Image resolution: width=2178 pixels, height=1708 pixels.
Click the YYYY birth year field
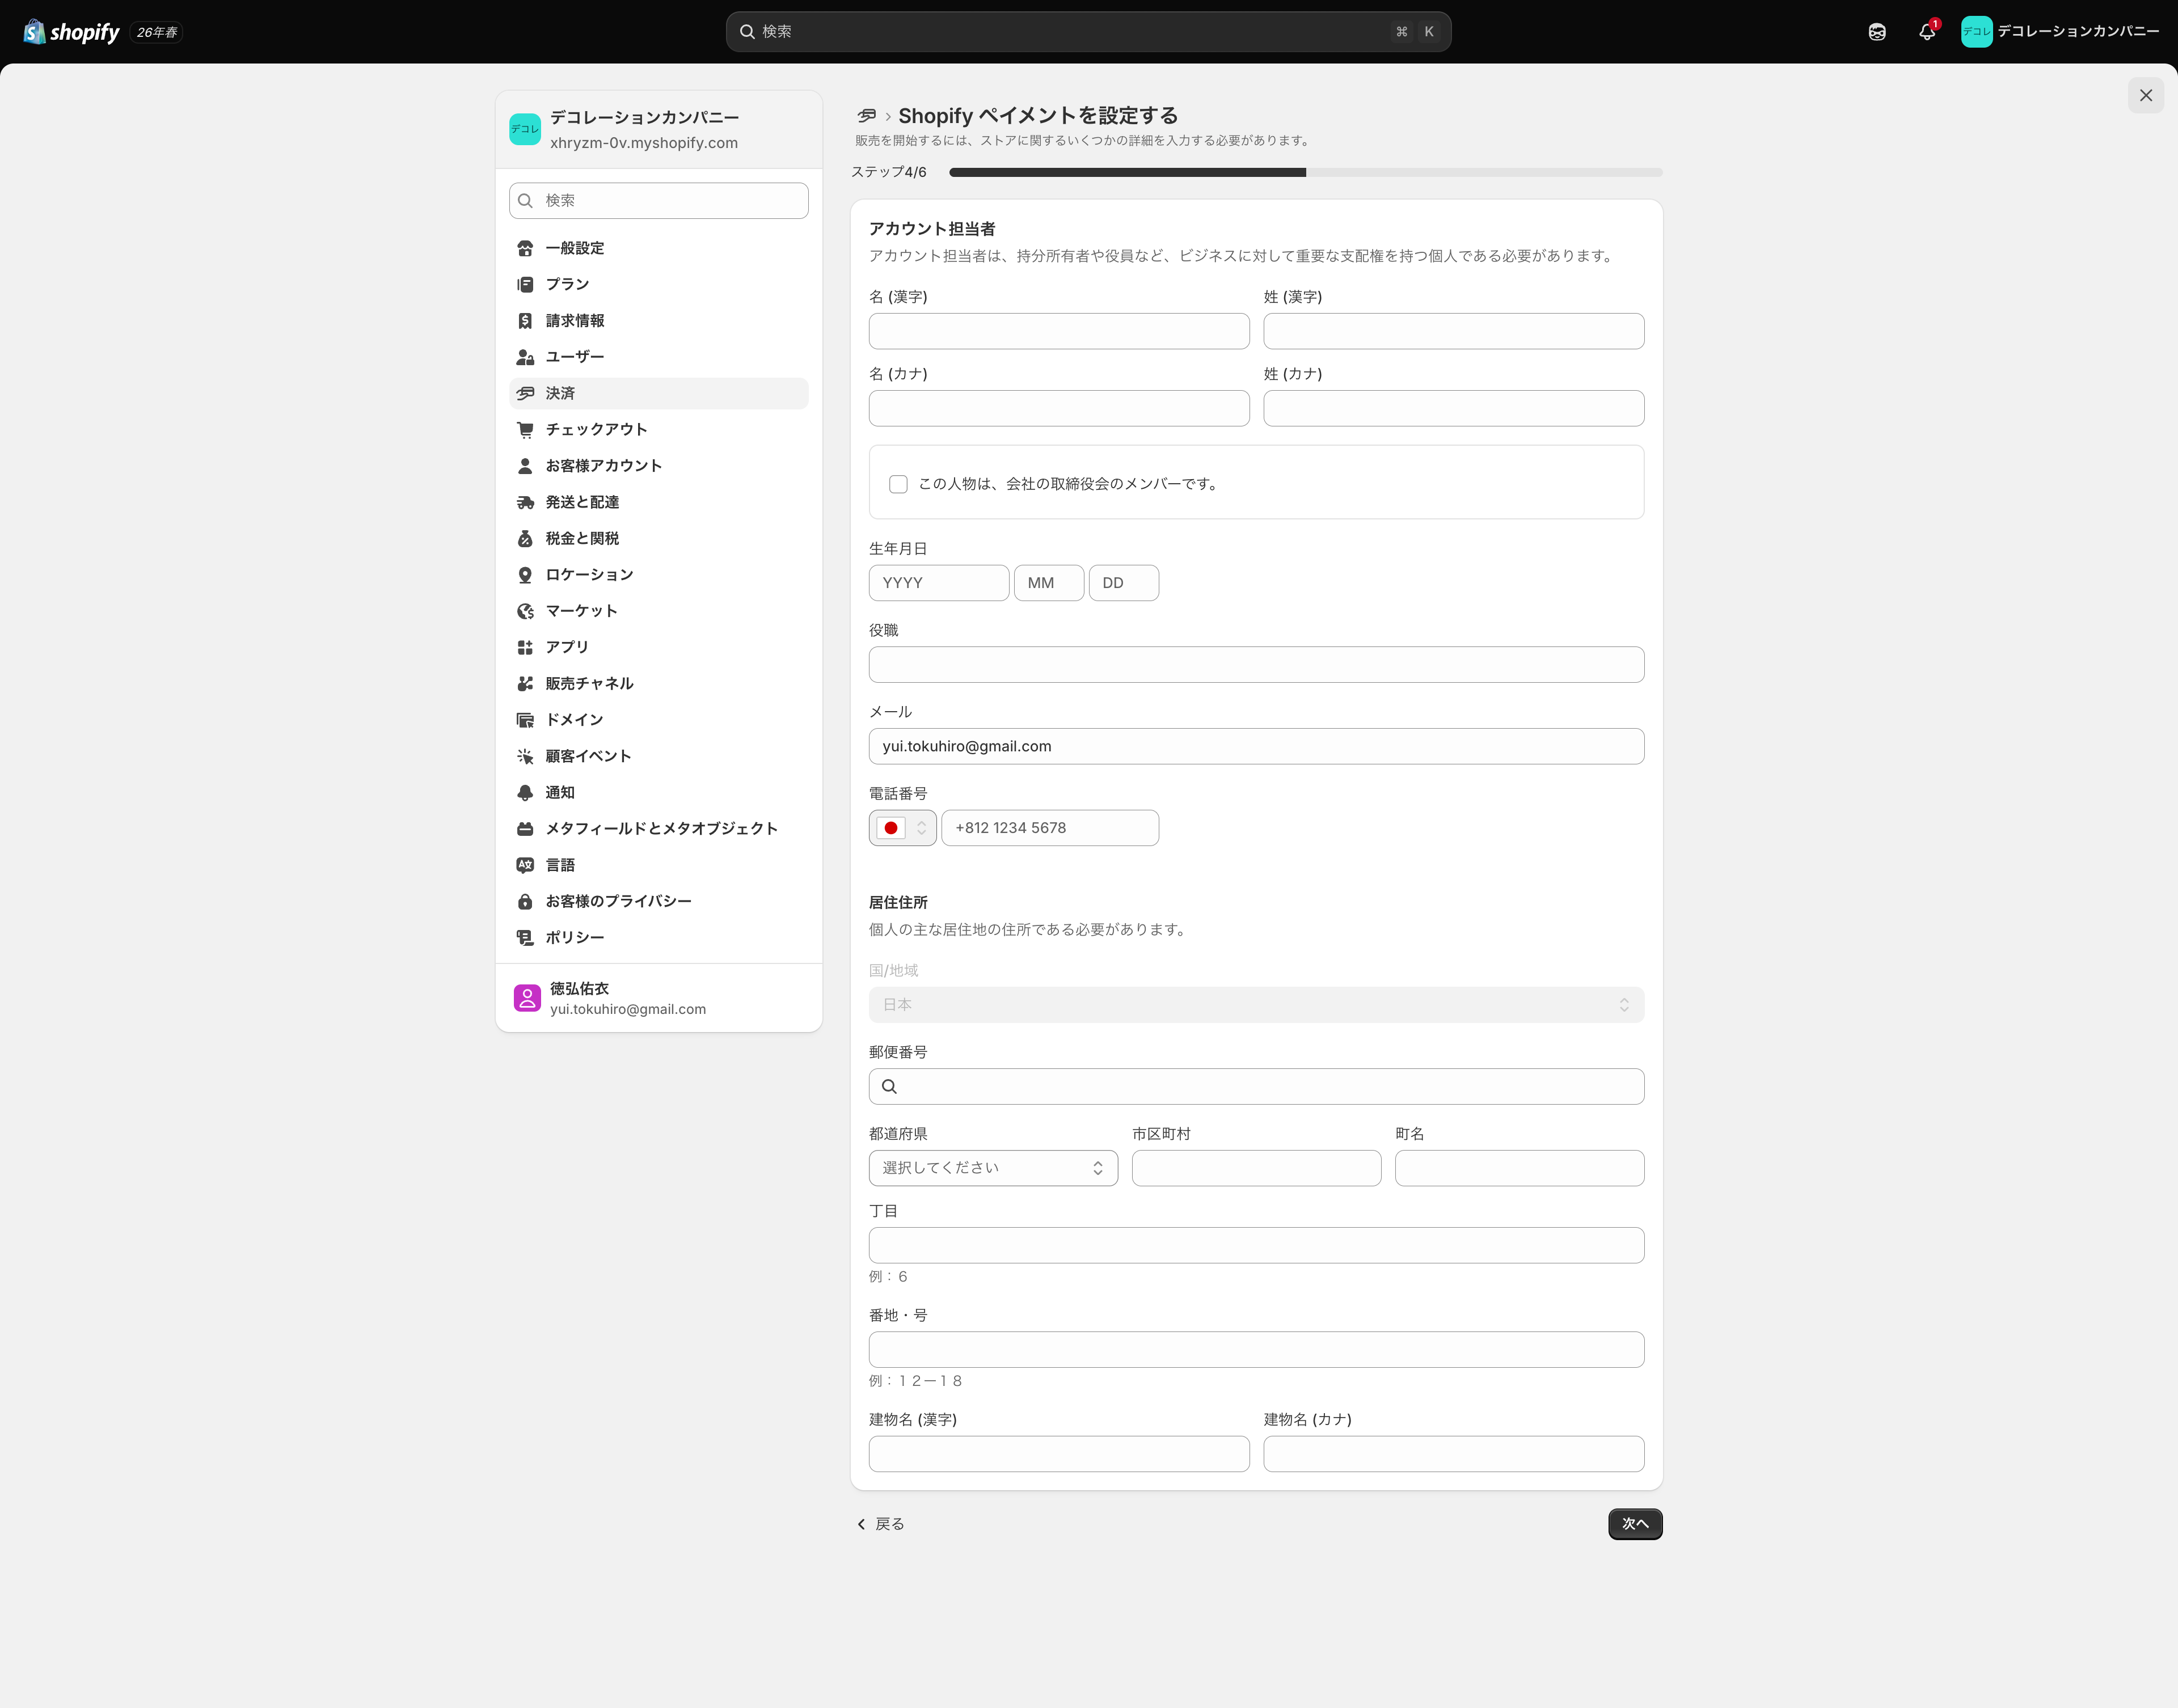pos(938,583)
